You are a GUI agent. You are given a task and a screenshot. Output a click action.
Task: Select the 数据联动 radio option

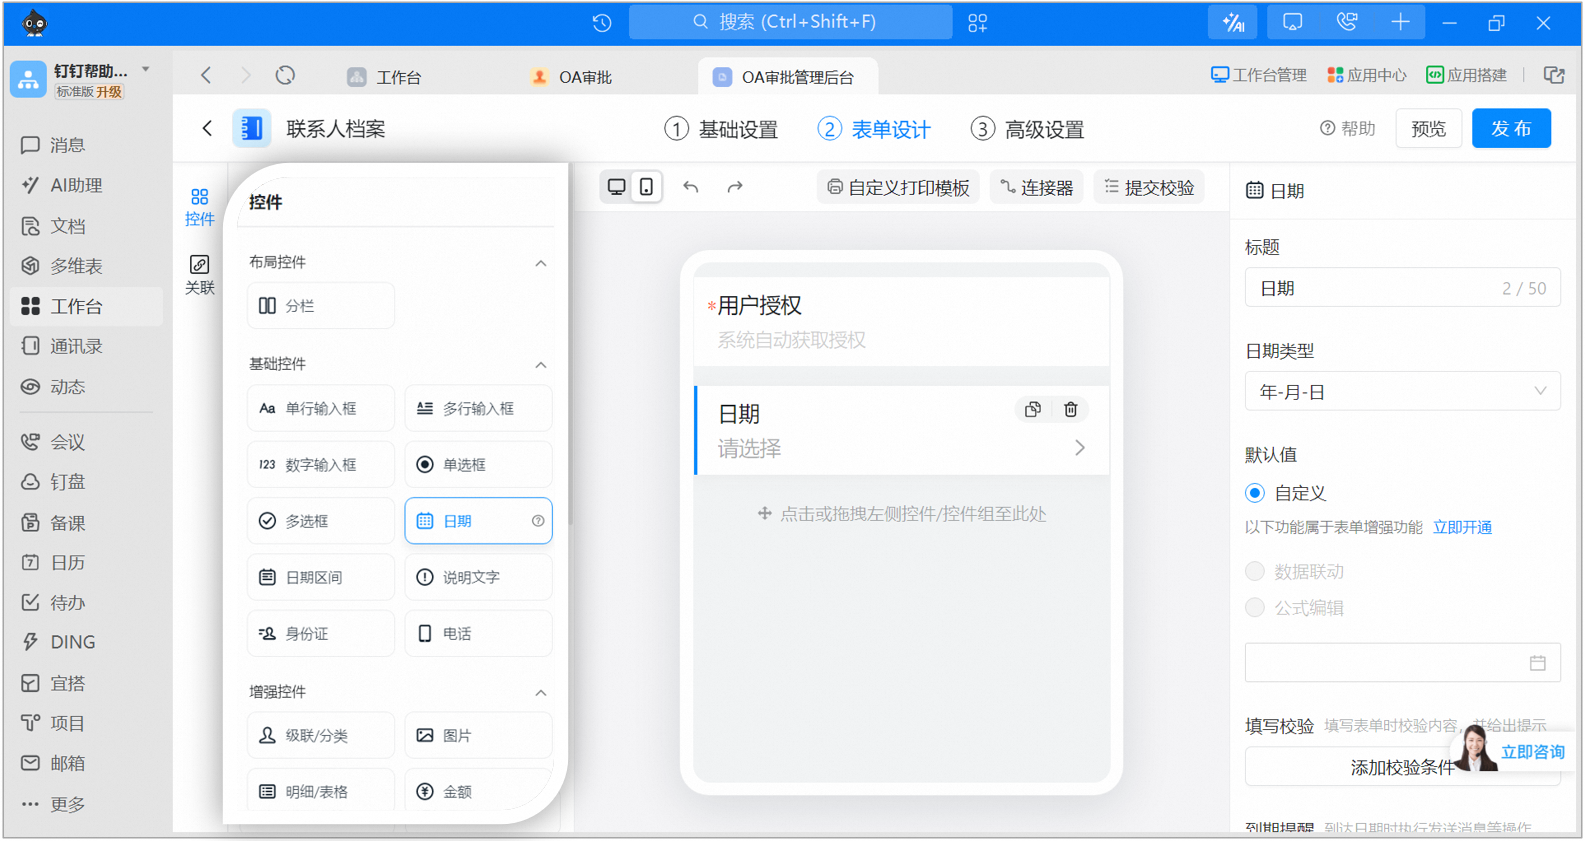point(1255,571)
